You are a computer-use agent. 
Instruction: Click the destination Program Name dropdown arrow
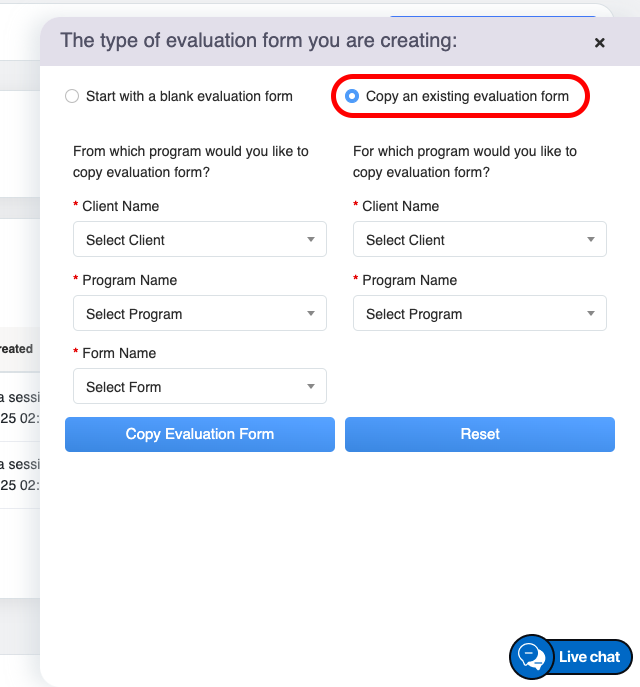[x=591, y=314]
